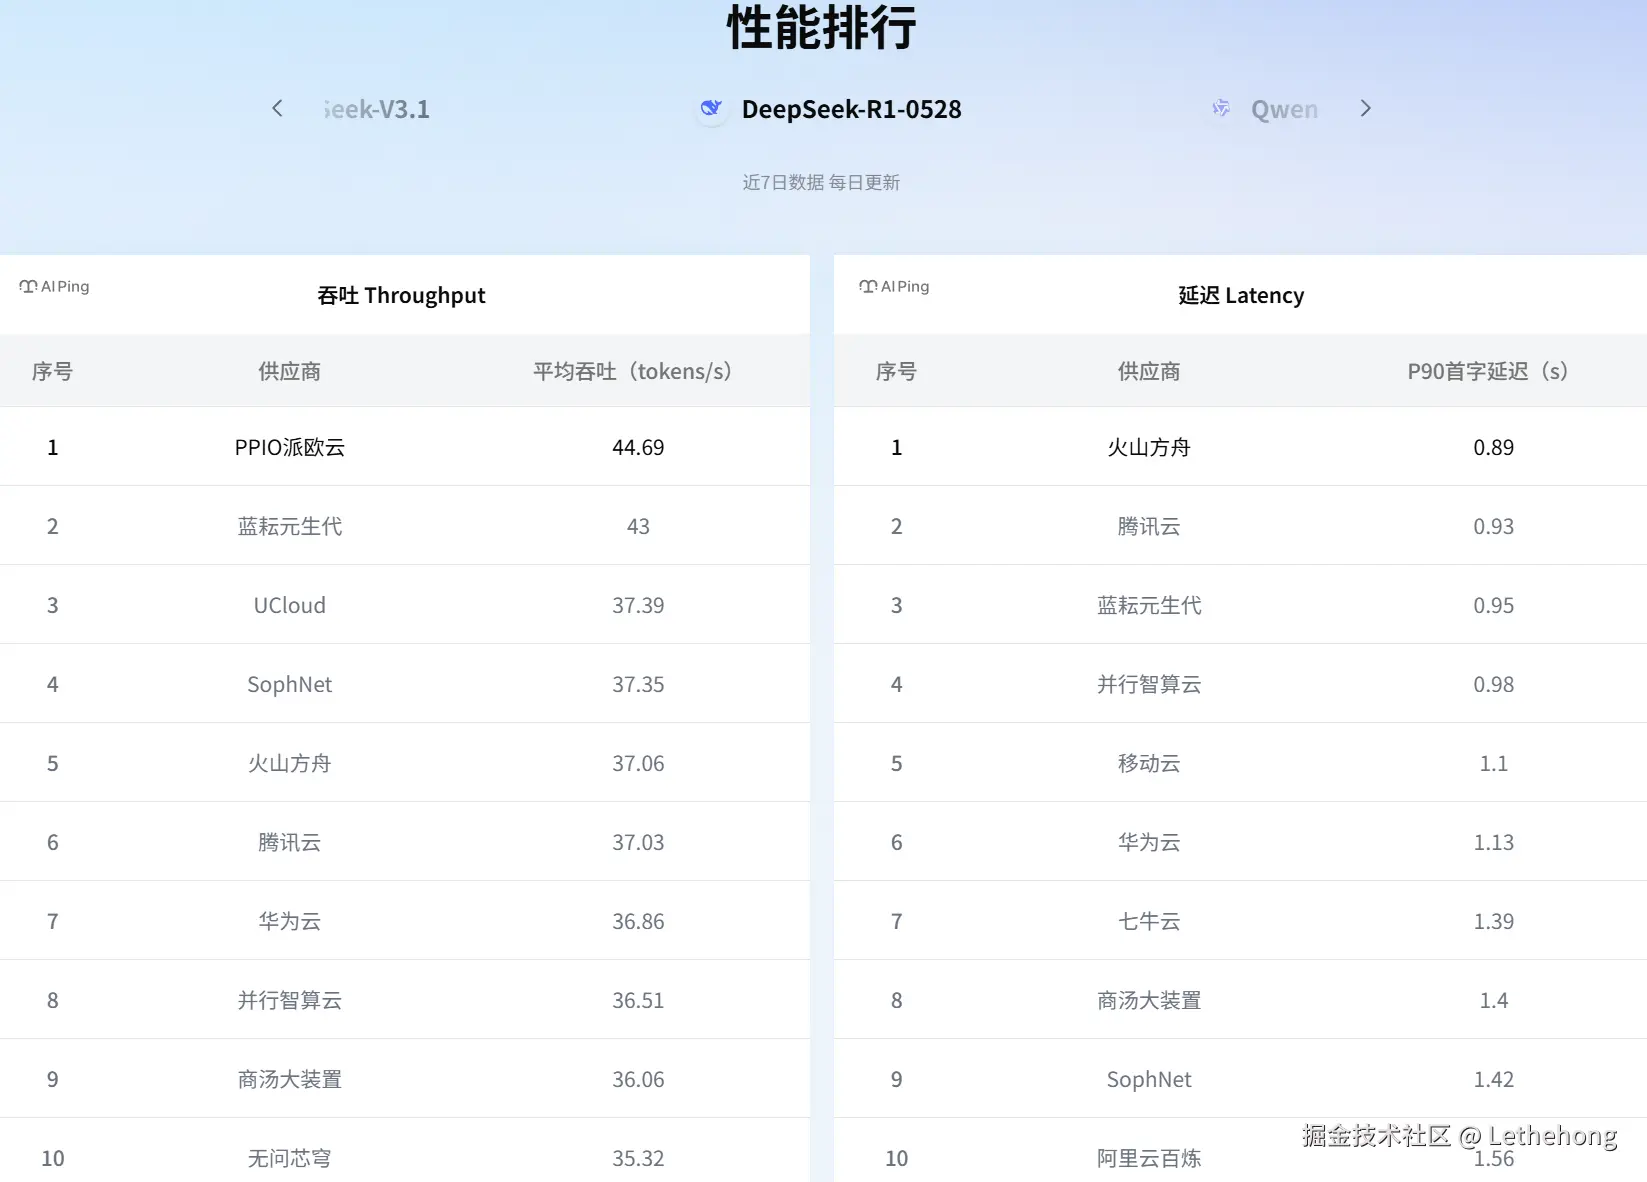Click latency value 1.1

(1493, 763)
